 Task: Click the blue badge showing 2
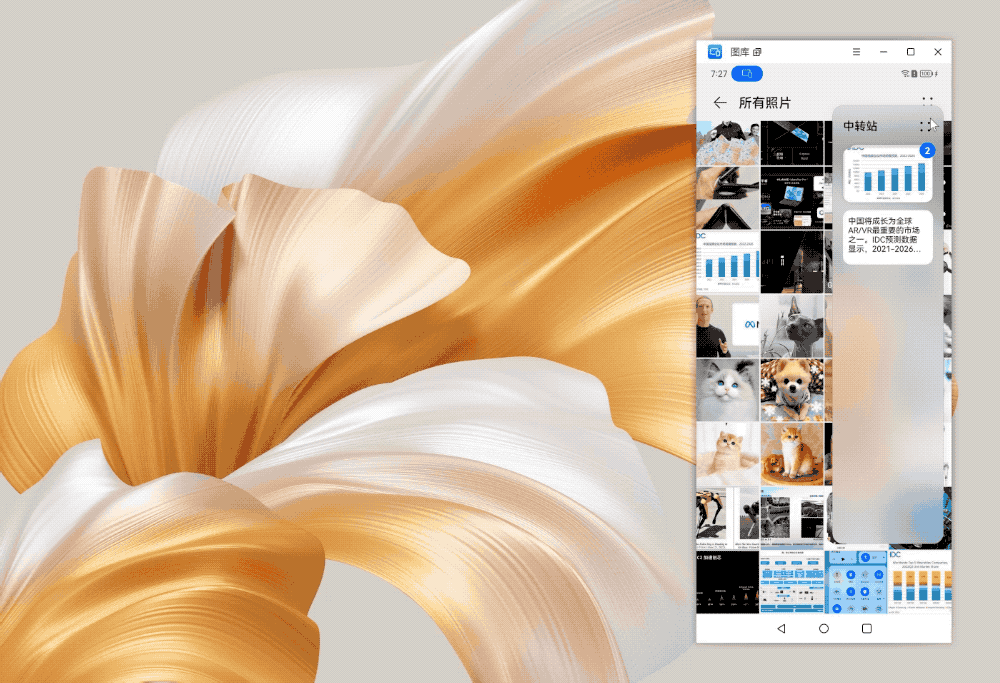(x=927, y=151)
